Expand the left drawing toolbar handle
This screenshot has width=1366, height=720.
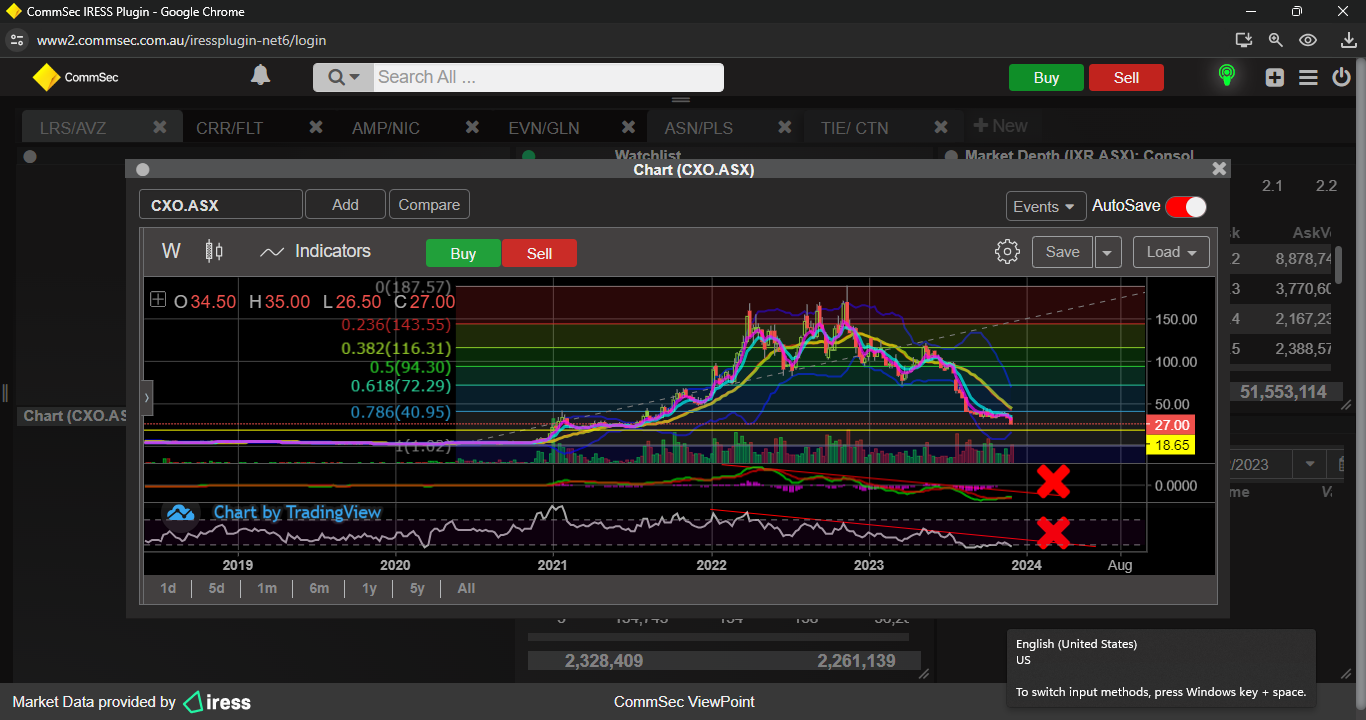coord(148,397)
